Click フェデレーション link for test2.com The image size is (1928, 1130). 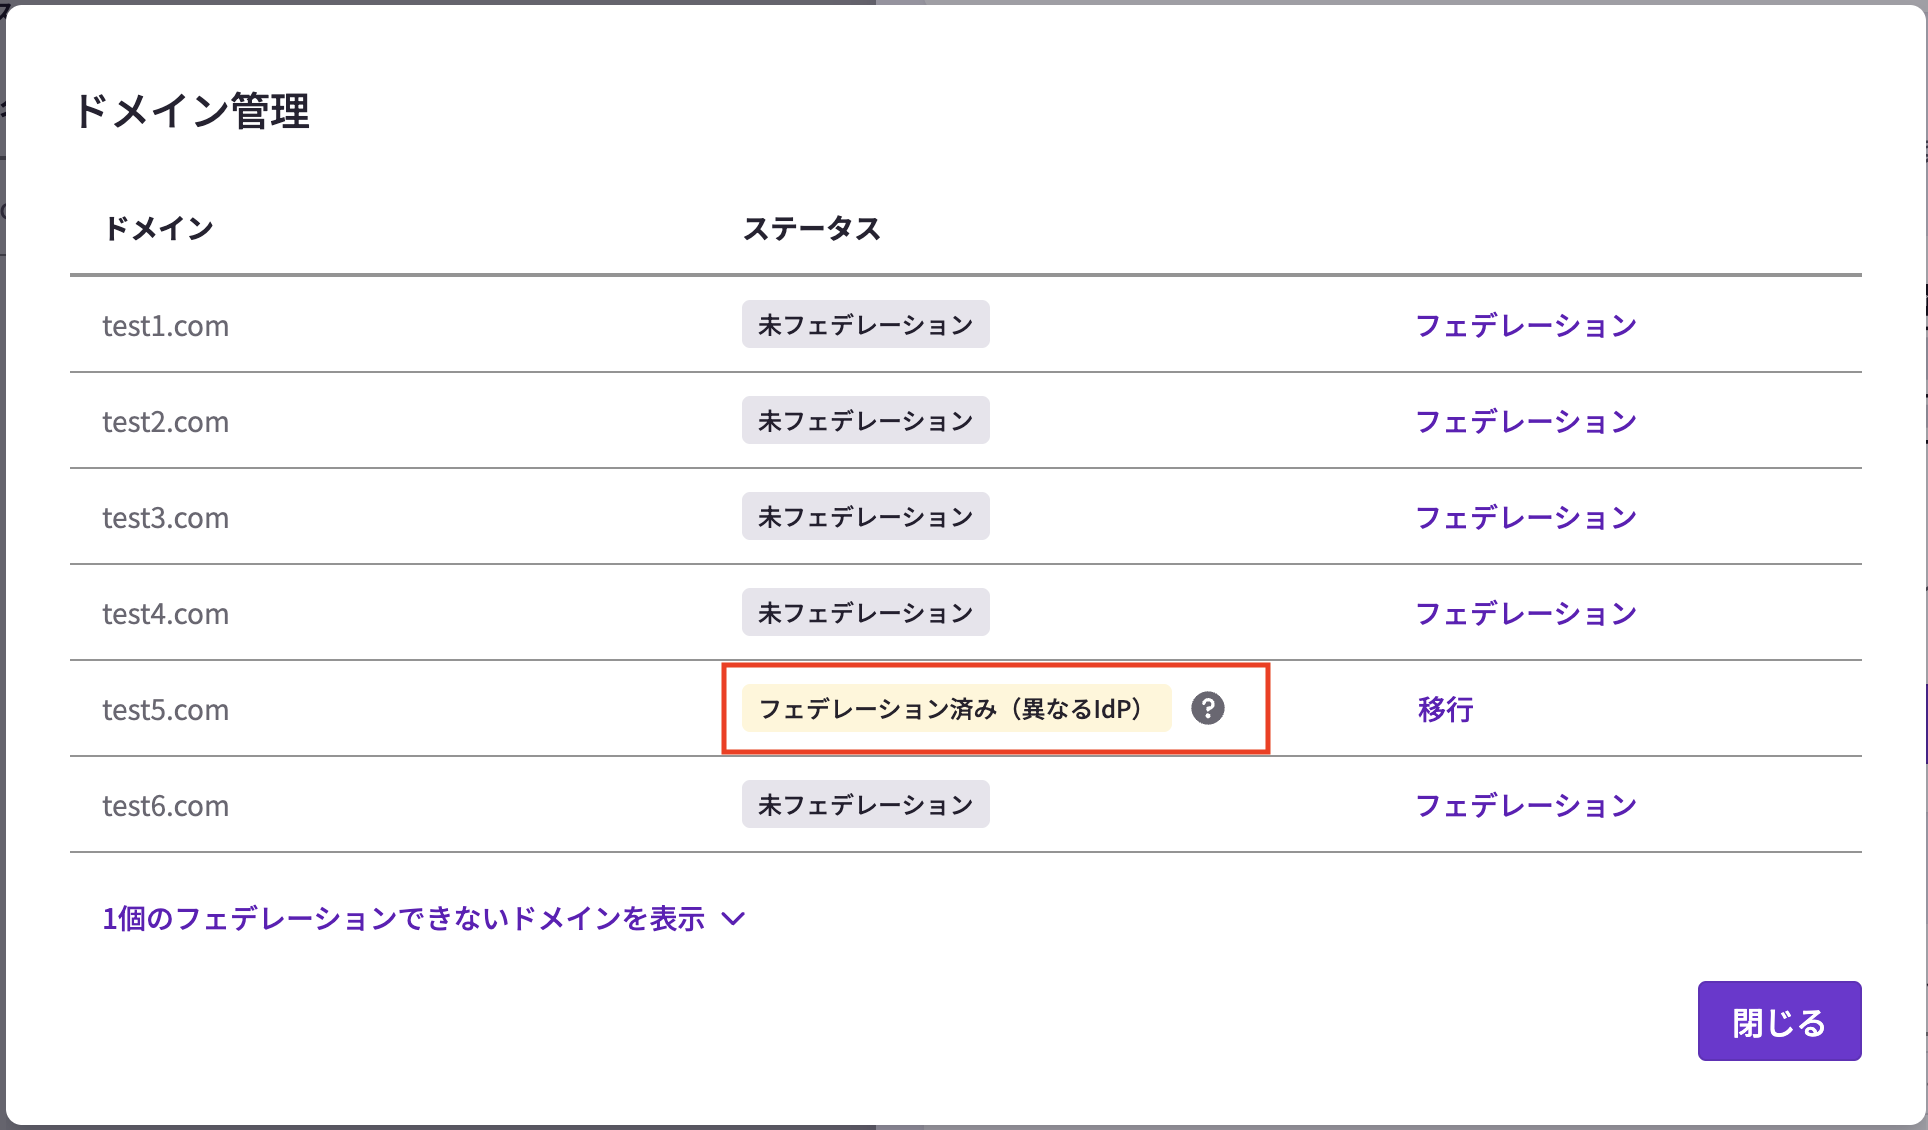(x=1526, y=421)
